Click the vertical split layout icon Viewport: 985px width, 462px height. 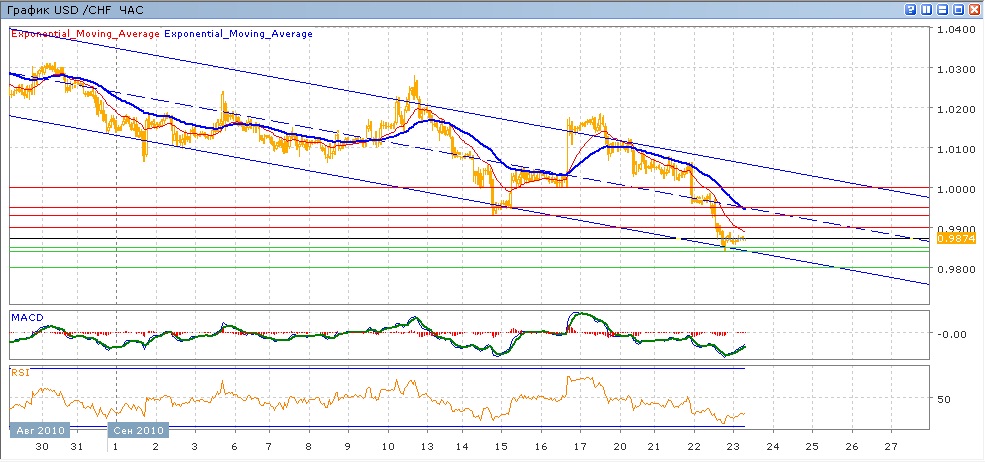pyautogui.click(x=926, y=9)
